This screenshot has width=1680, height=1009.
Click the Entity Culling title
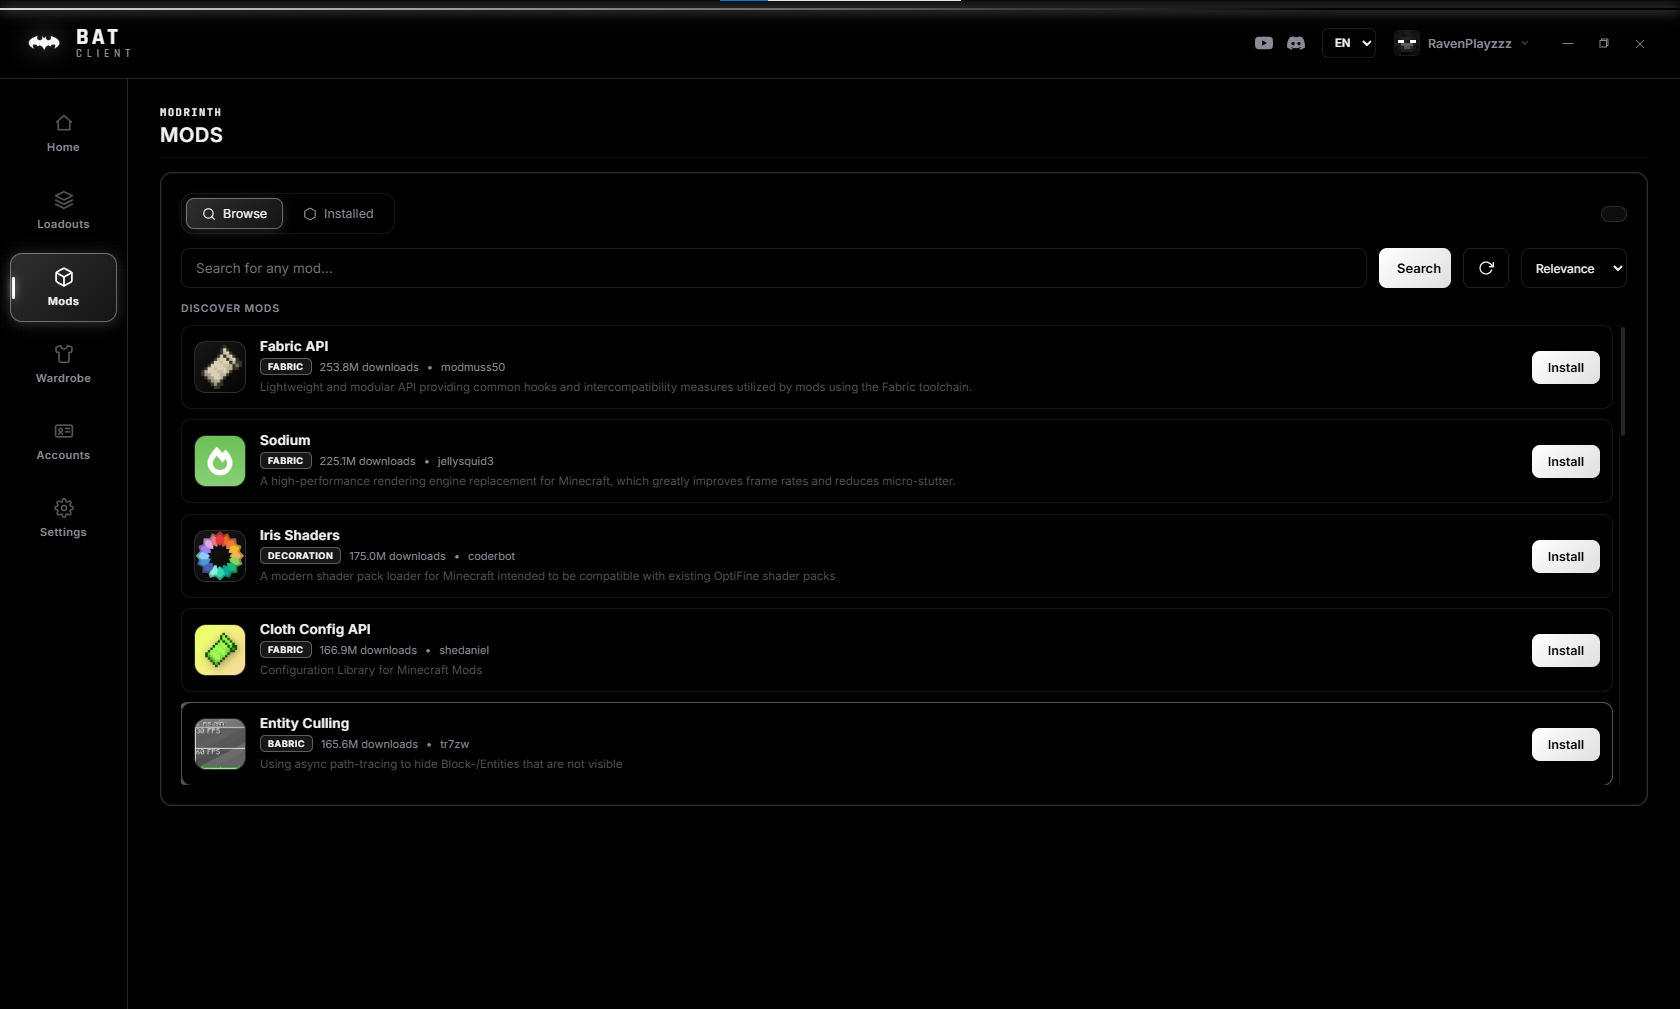click(304, 723)
